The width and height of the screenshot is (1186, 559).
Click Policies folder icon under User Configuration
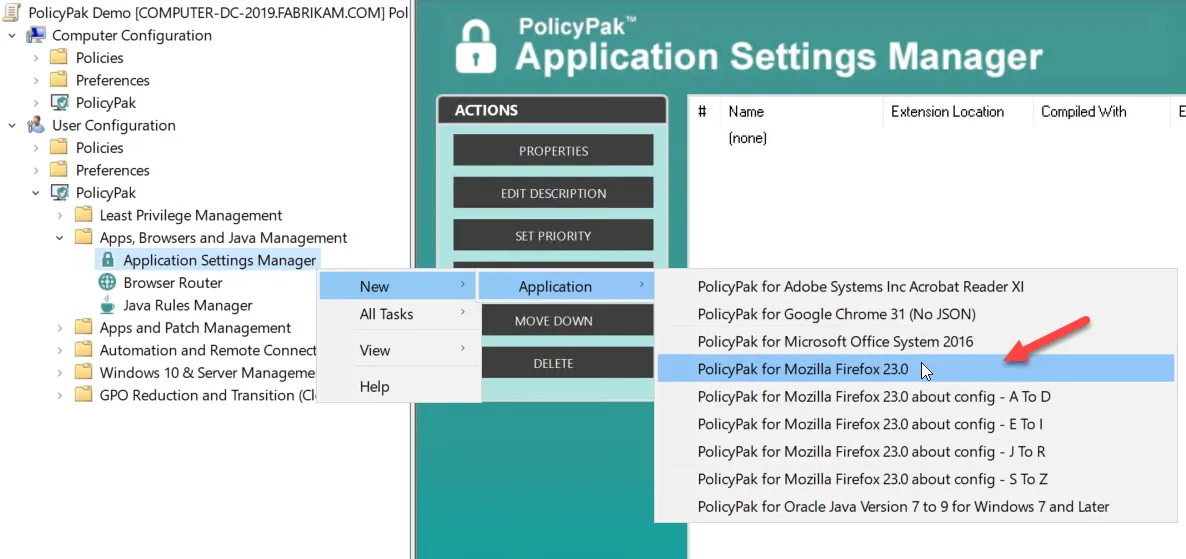(x=59, y=148)
